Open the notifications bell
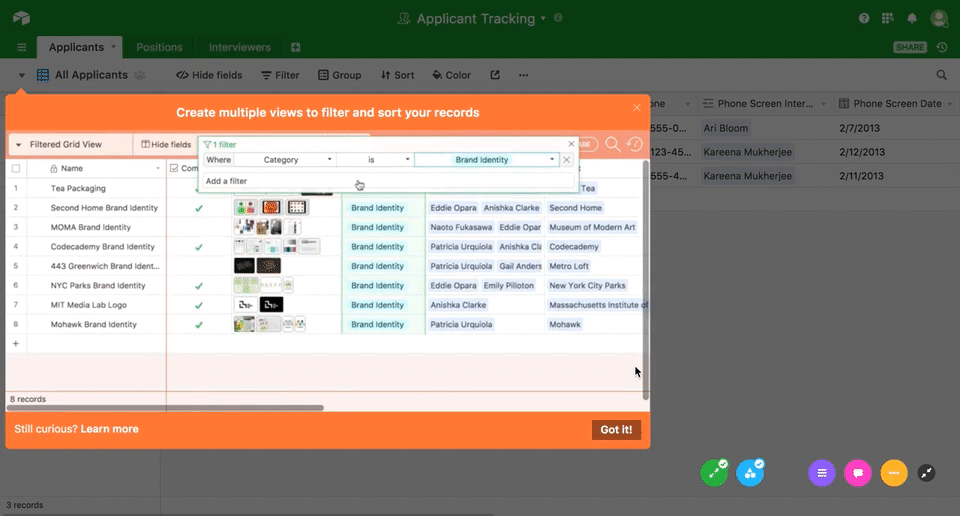The width and height of the screenshot is (960, 516). pos(912,18)
